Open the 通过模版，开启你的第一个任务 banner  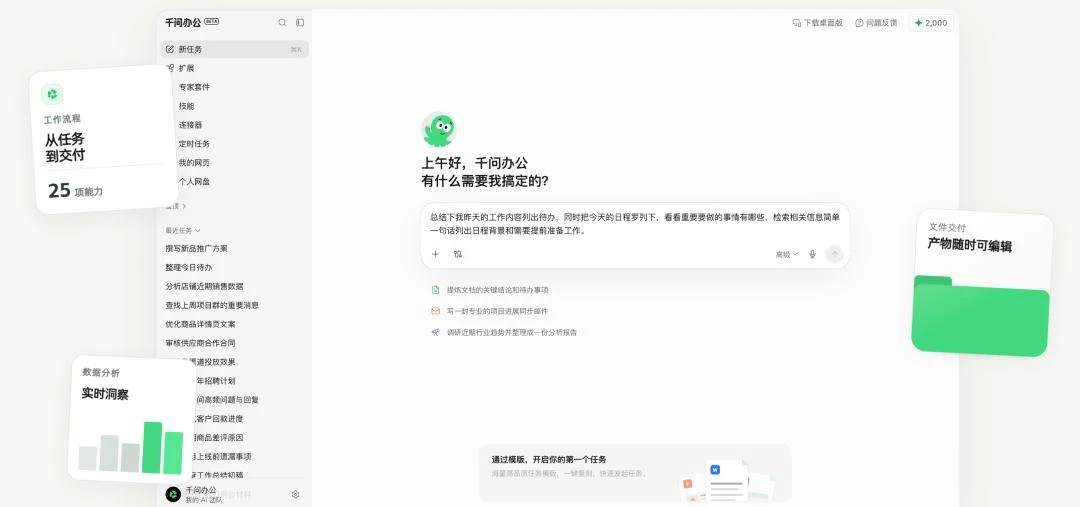coord(635,473)
